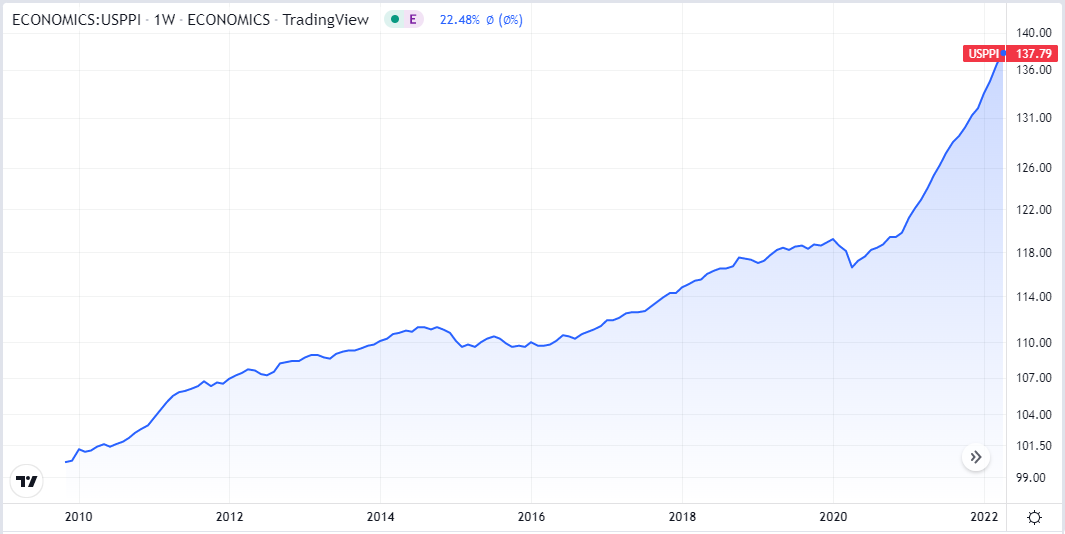Click the 2020 label on time axis
Image resolution: width=1065 pixels, height=534 pixels.
[833, 517]
